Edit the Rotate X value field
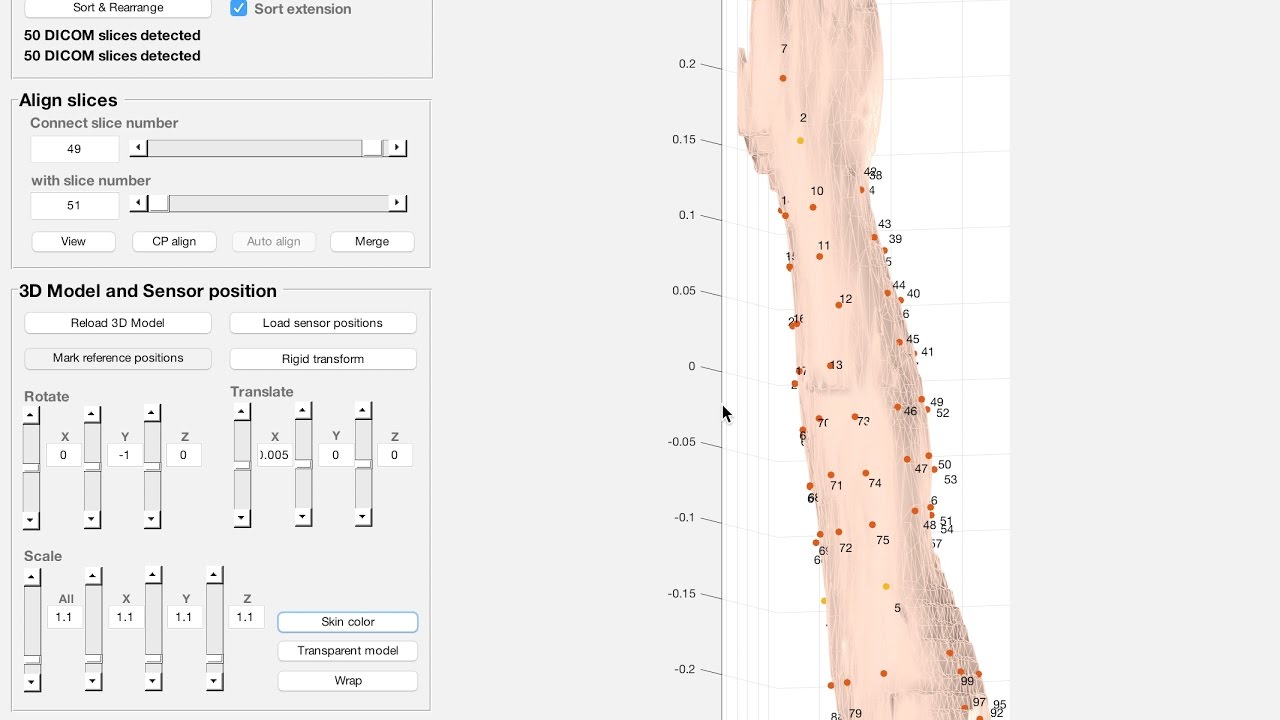Viewport: 1280px width, 720px height. [63, 455]
